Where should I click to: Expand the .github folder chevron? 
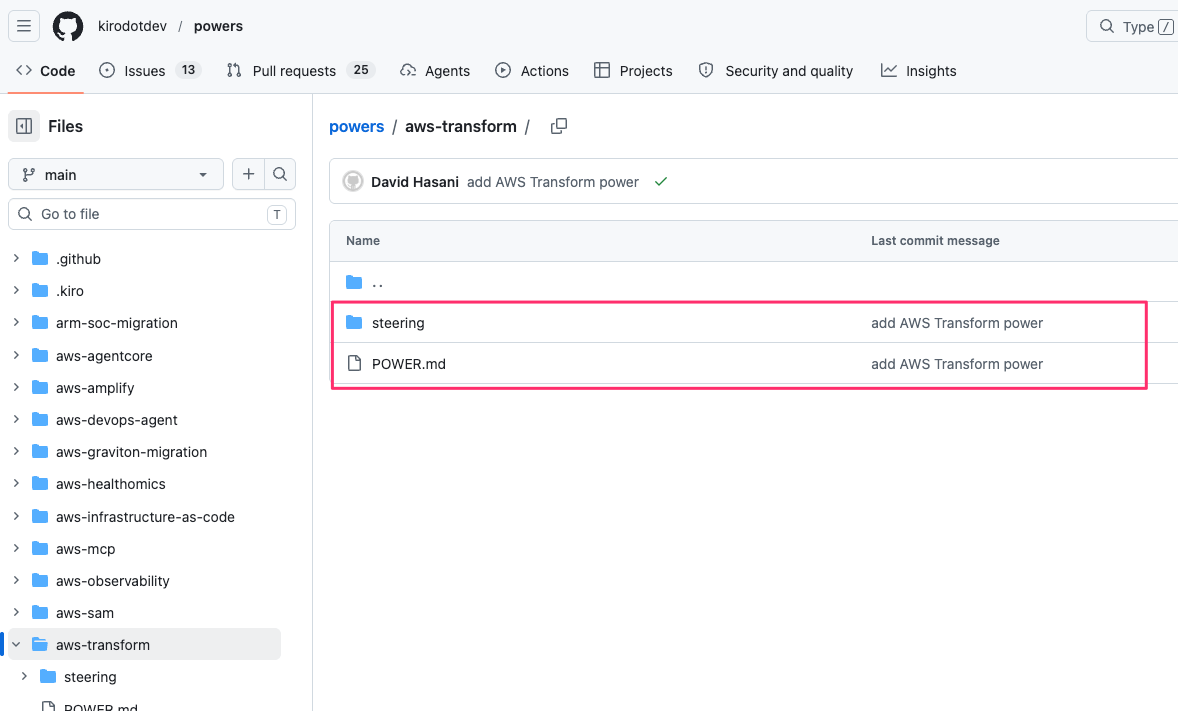16,259
